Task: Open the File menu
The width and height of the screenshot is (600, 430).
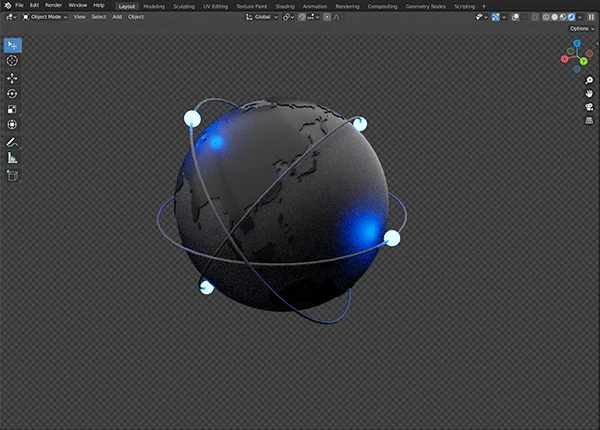Action: click(x=19, y=5)
